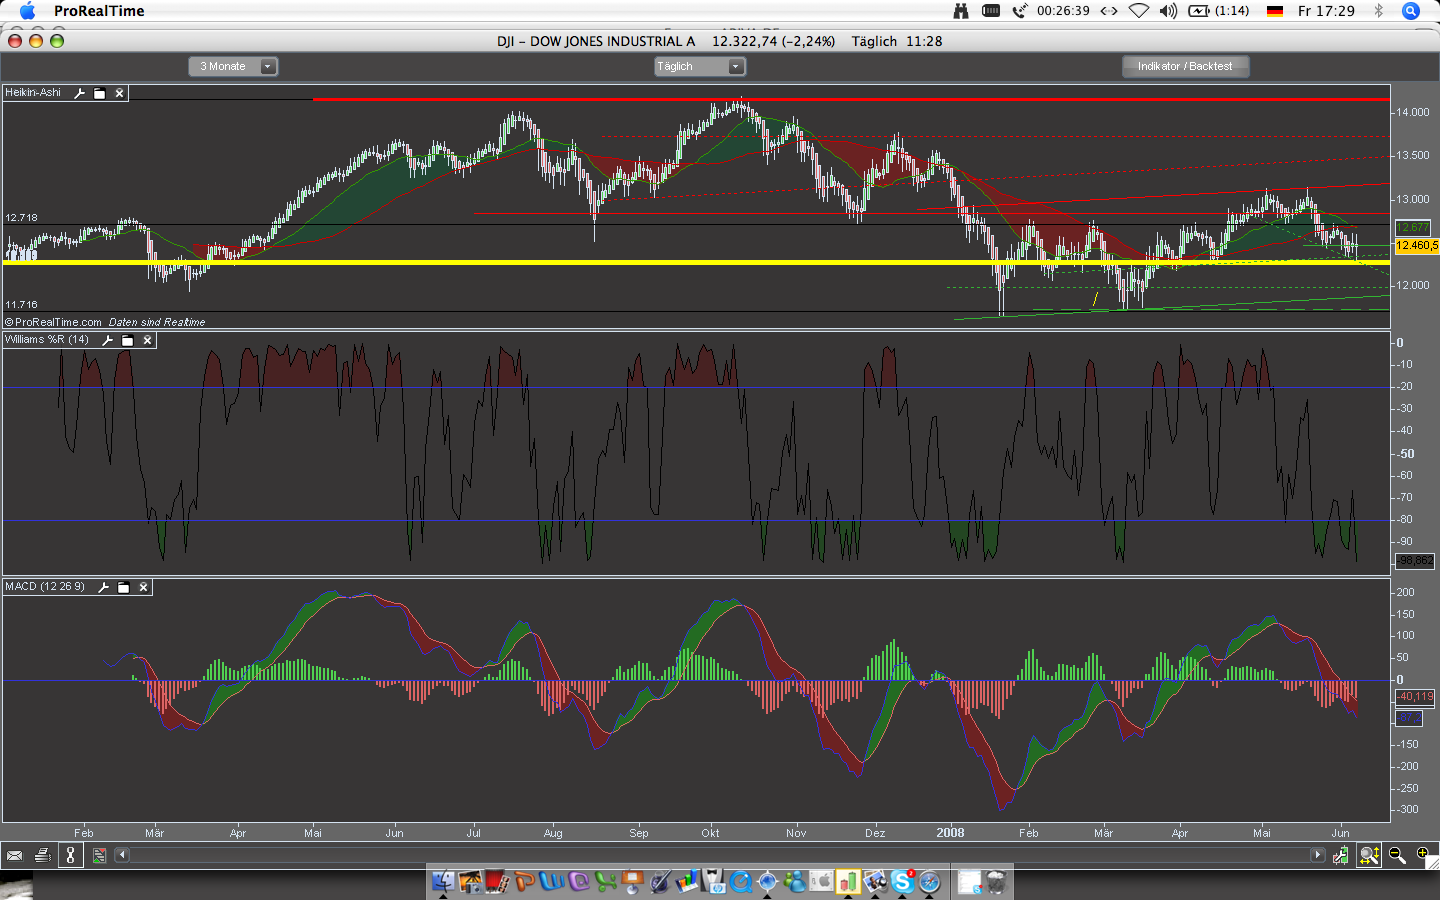
Task: Click the zoom out magnifier icon
Action: (x=1397, y=855)
